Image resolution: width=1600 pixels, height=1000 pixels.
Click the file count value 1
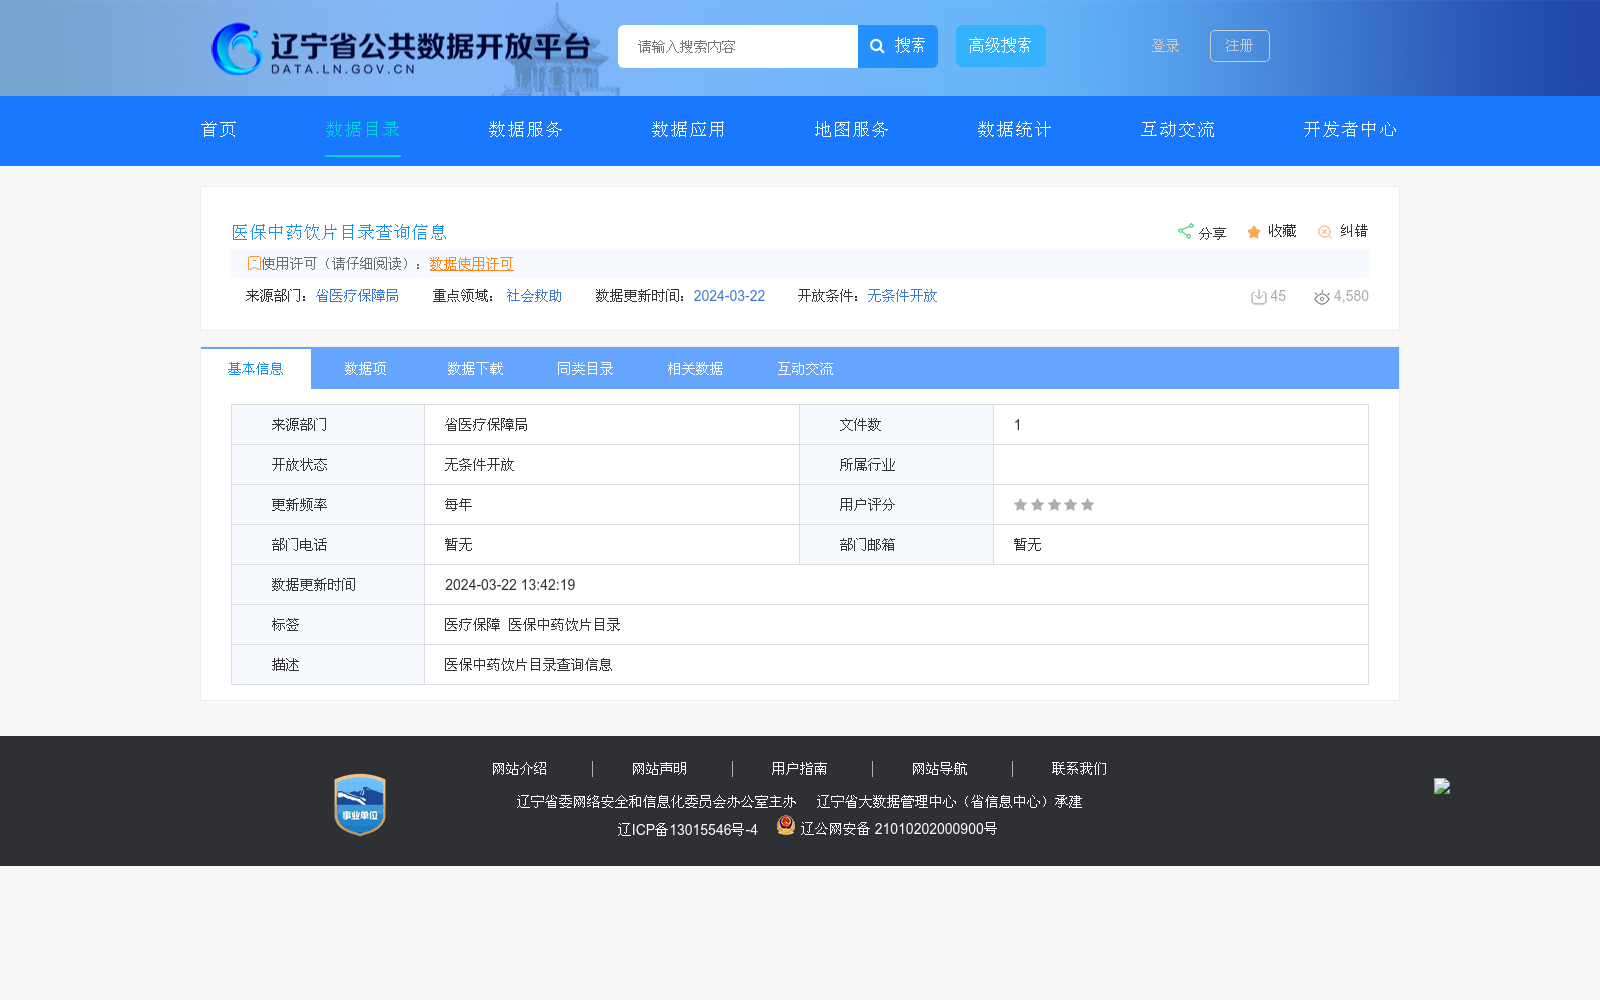coord(1017,425)
